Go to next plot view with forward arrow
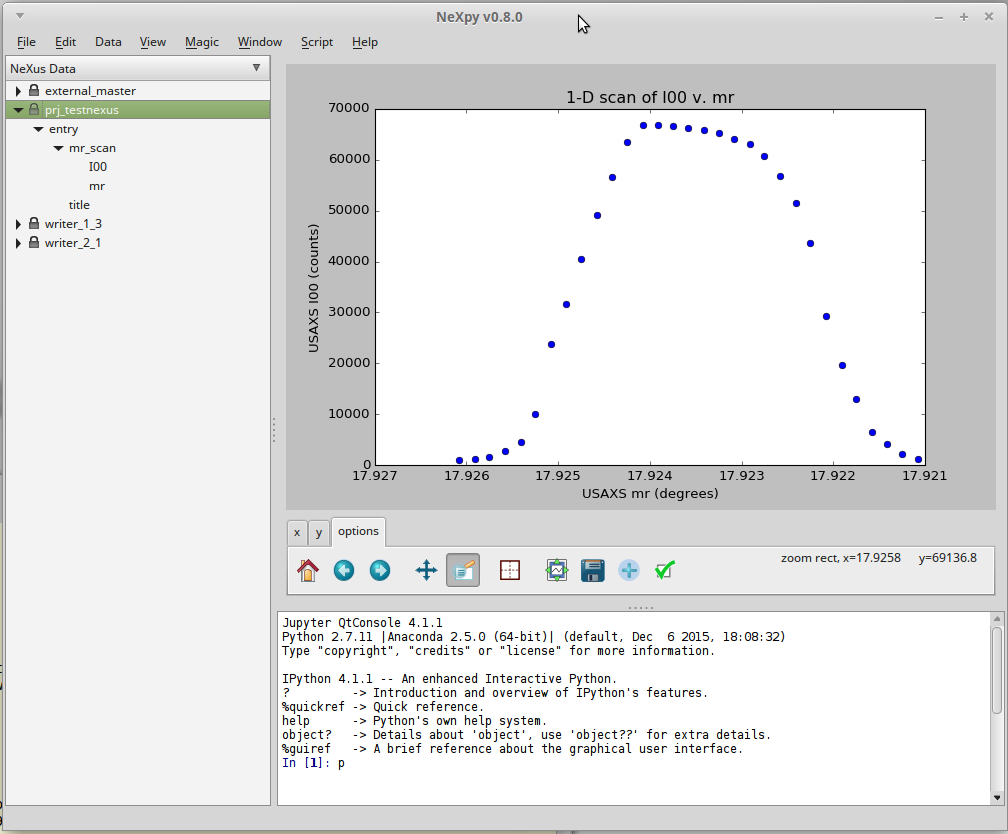The image size is (1008, 834). click(381, 570)
